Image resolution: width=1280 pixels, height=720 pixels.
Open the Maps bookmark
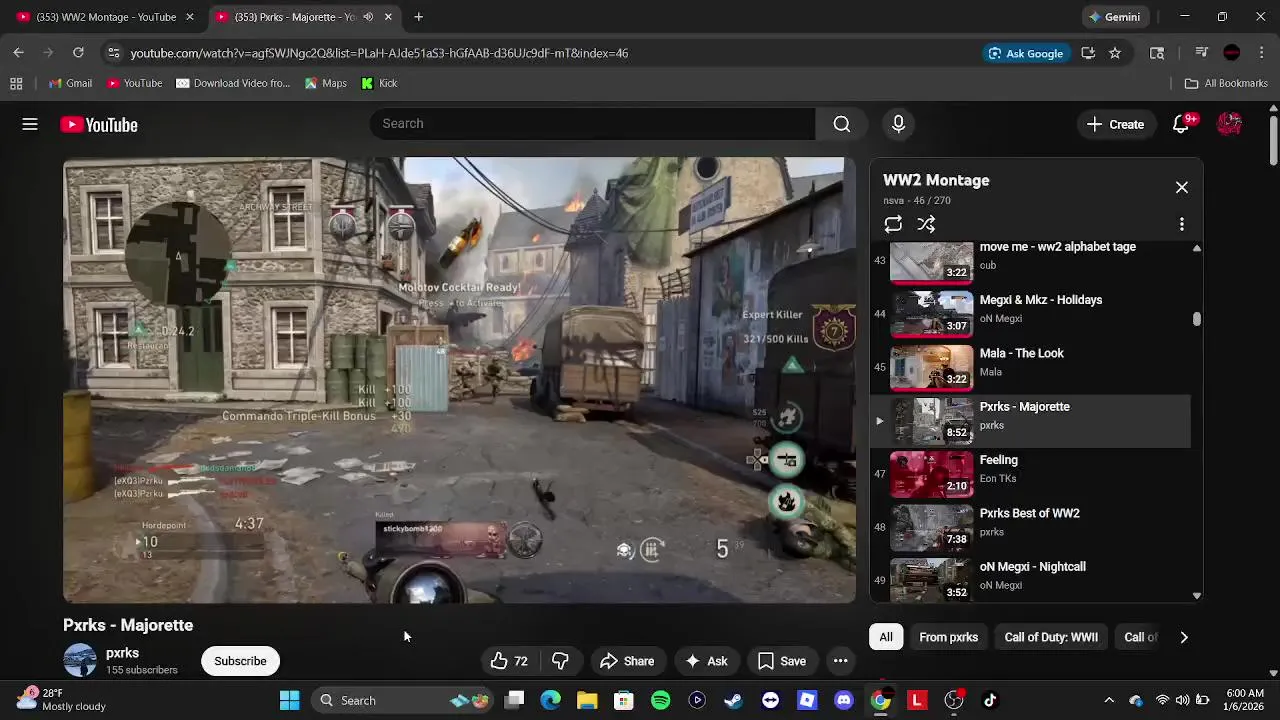point(326,83)
